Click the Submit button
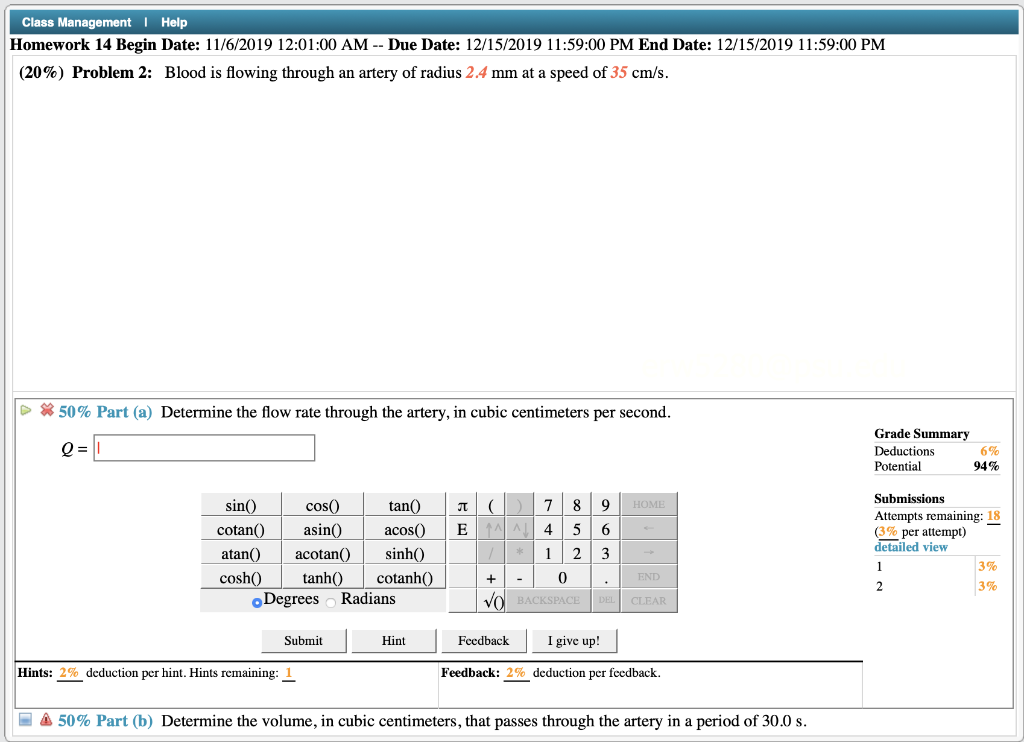This screenshot has width=1024, height=742. click(x=303, y=640)
